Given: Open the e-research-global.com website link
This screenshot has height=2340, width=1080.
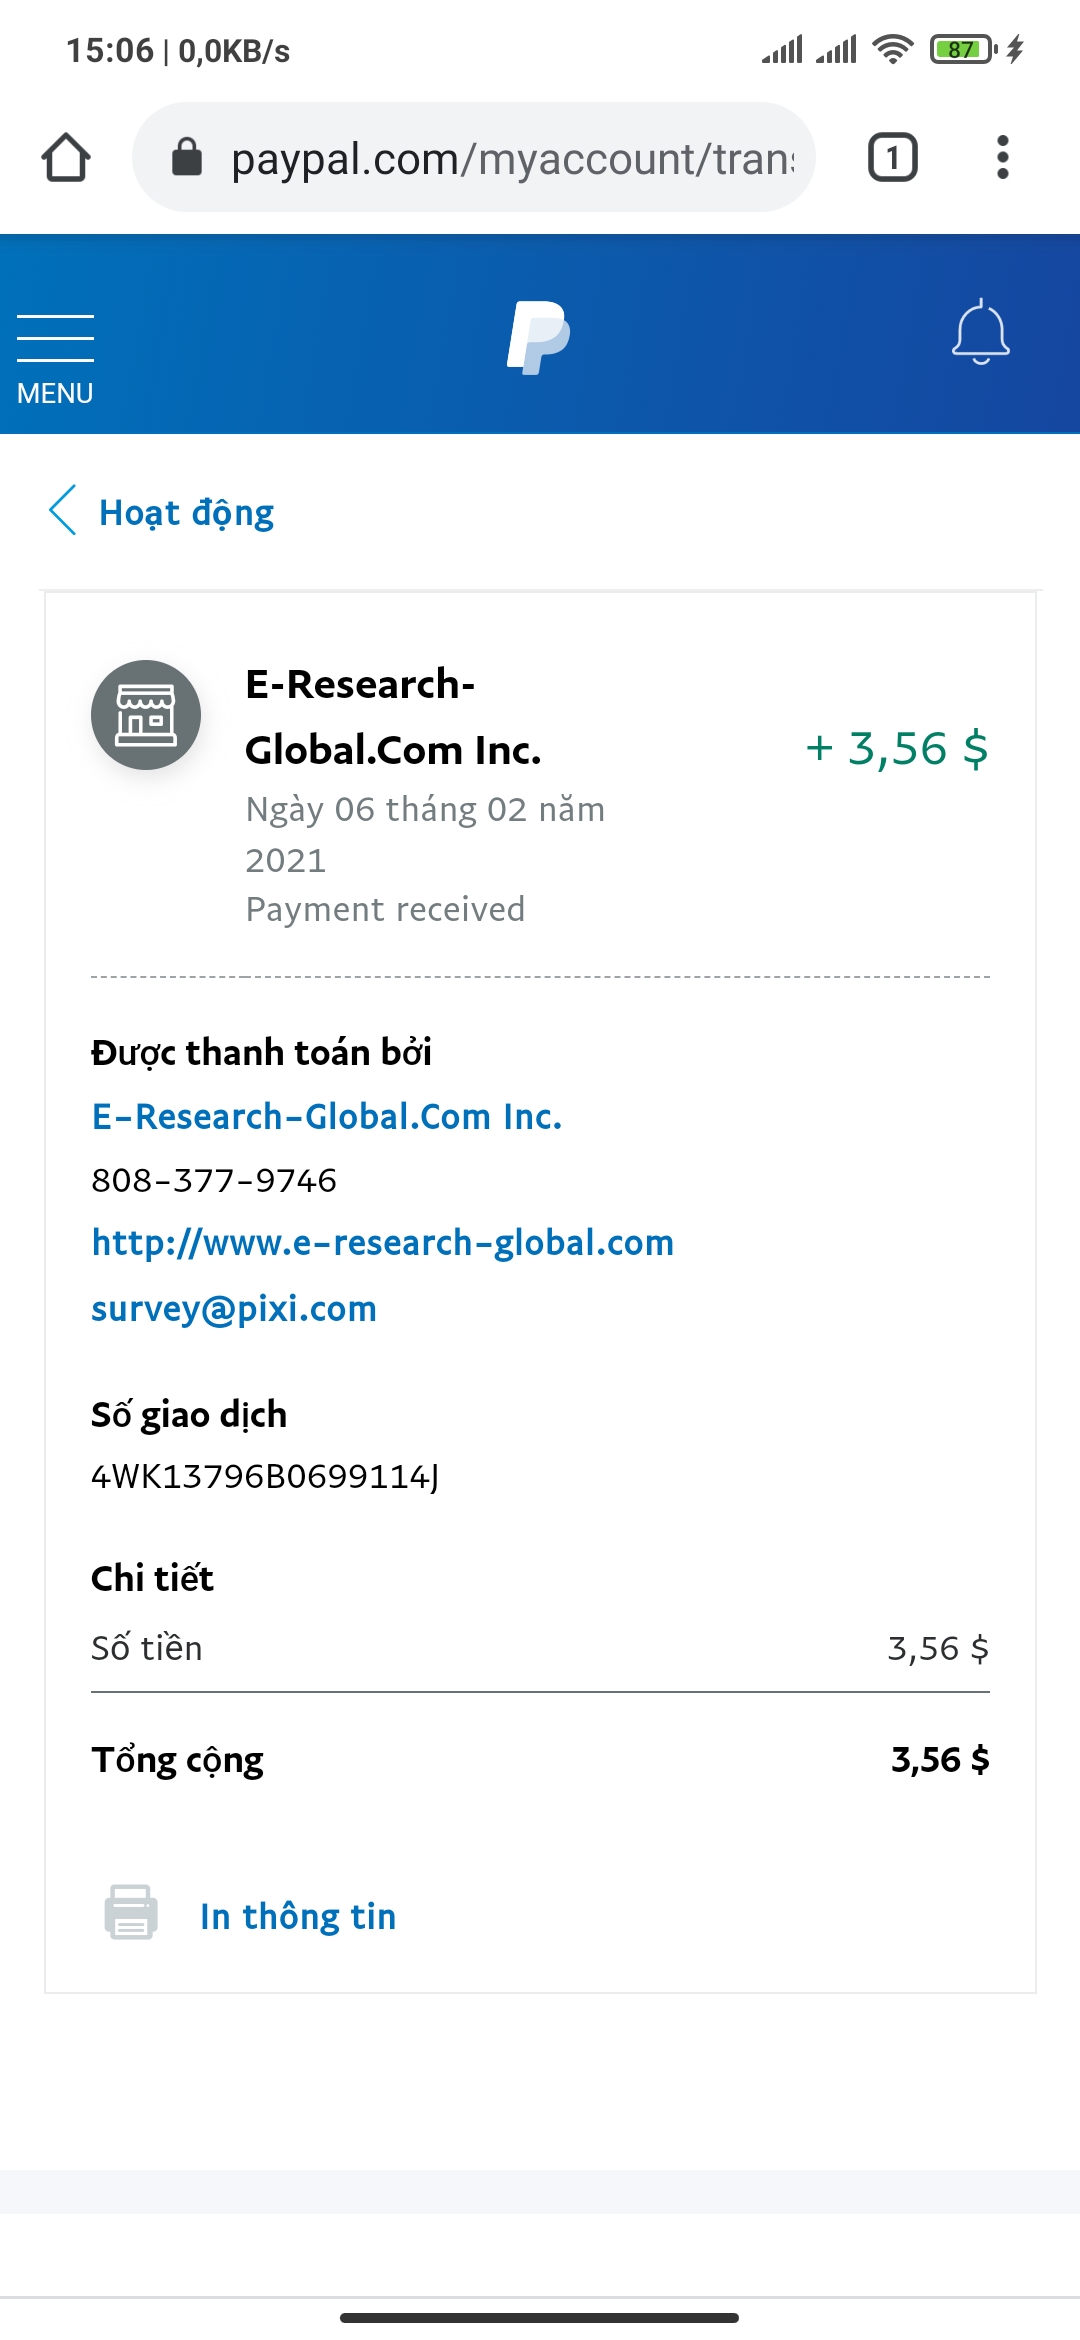Looking at the screenshot, I should (x=382, y=1243).
